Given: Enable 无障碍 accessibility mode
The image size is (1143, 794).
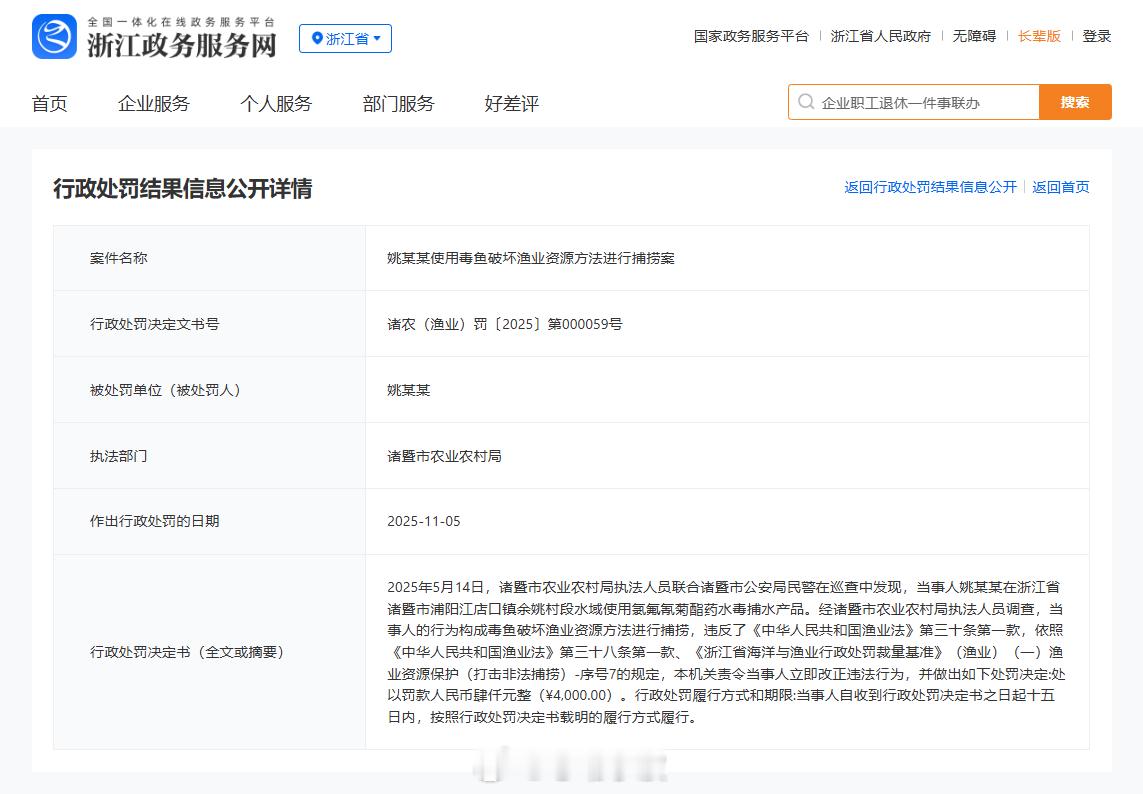Looking at the screenshot, I should coord(974,35).
